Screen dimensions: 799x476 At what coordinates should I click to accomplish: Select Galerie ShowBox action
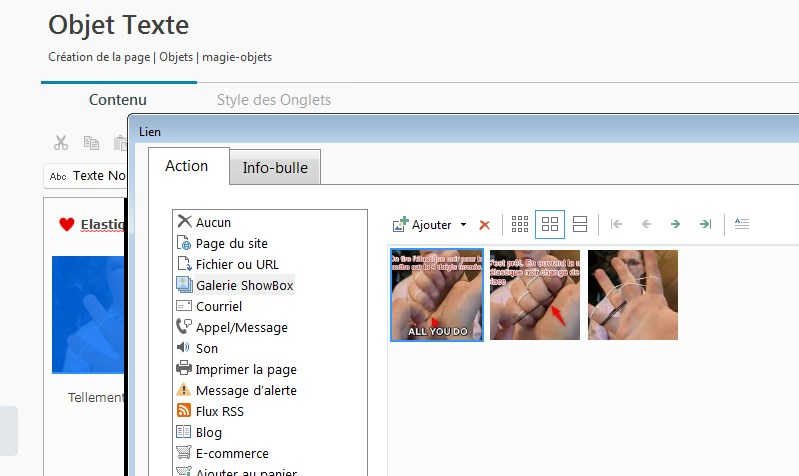(x=235, y=285)
